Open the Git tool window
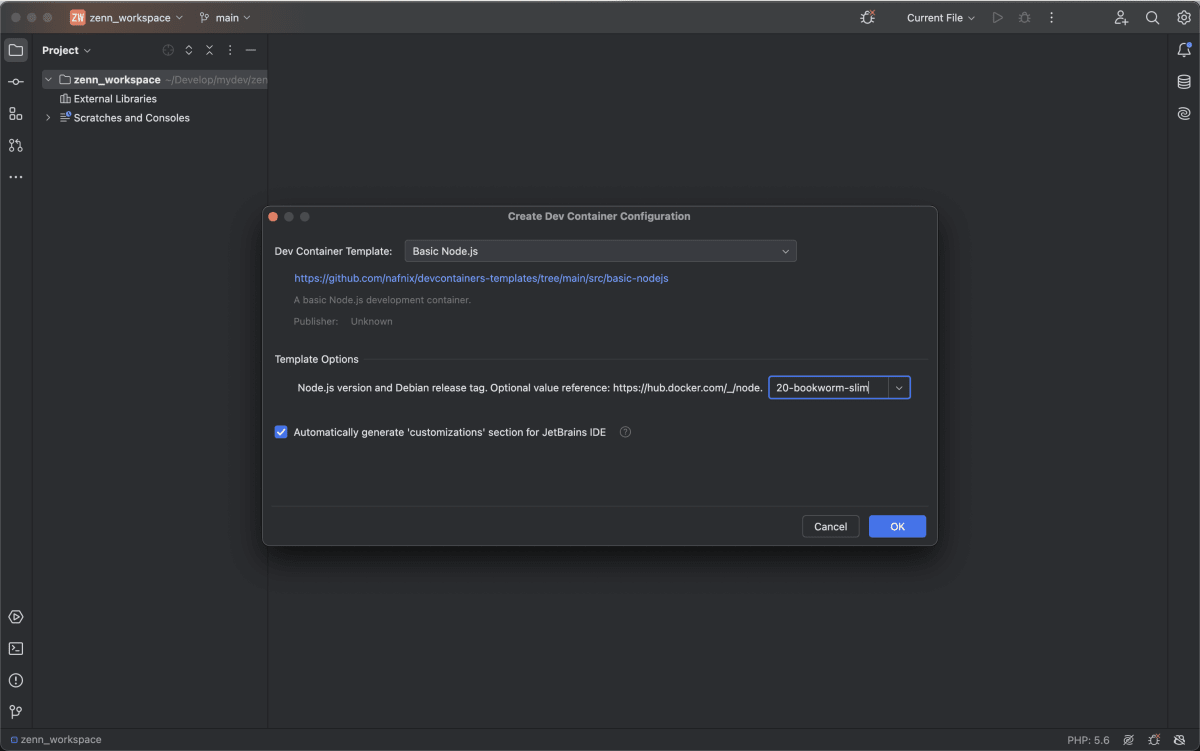This screenshot has width=1200, height=751. [x=16, y=712]
